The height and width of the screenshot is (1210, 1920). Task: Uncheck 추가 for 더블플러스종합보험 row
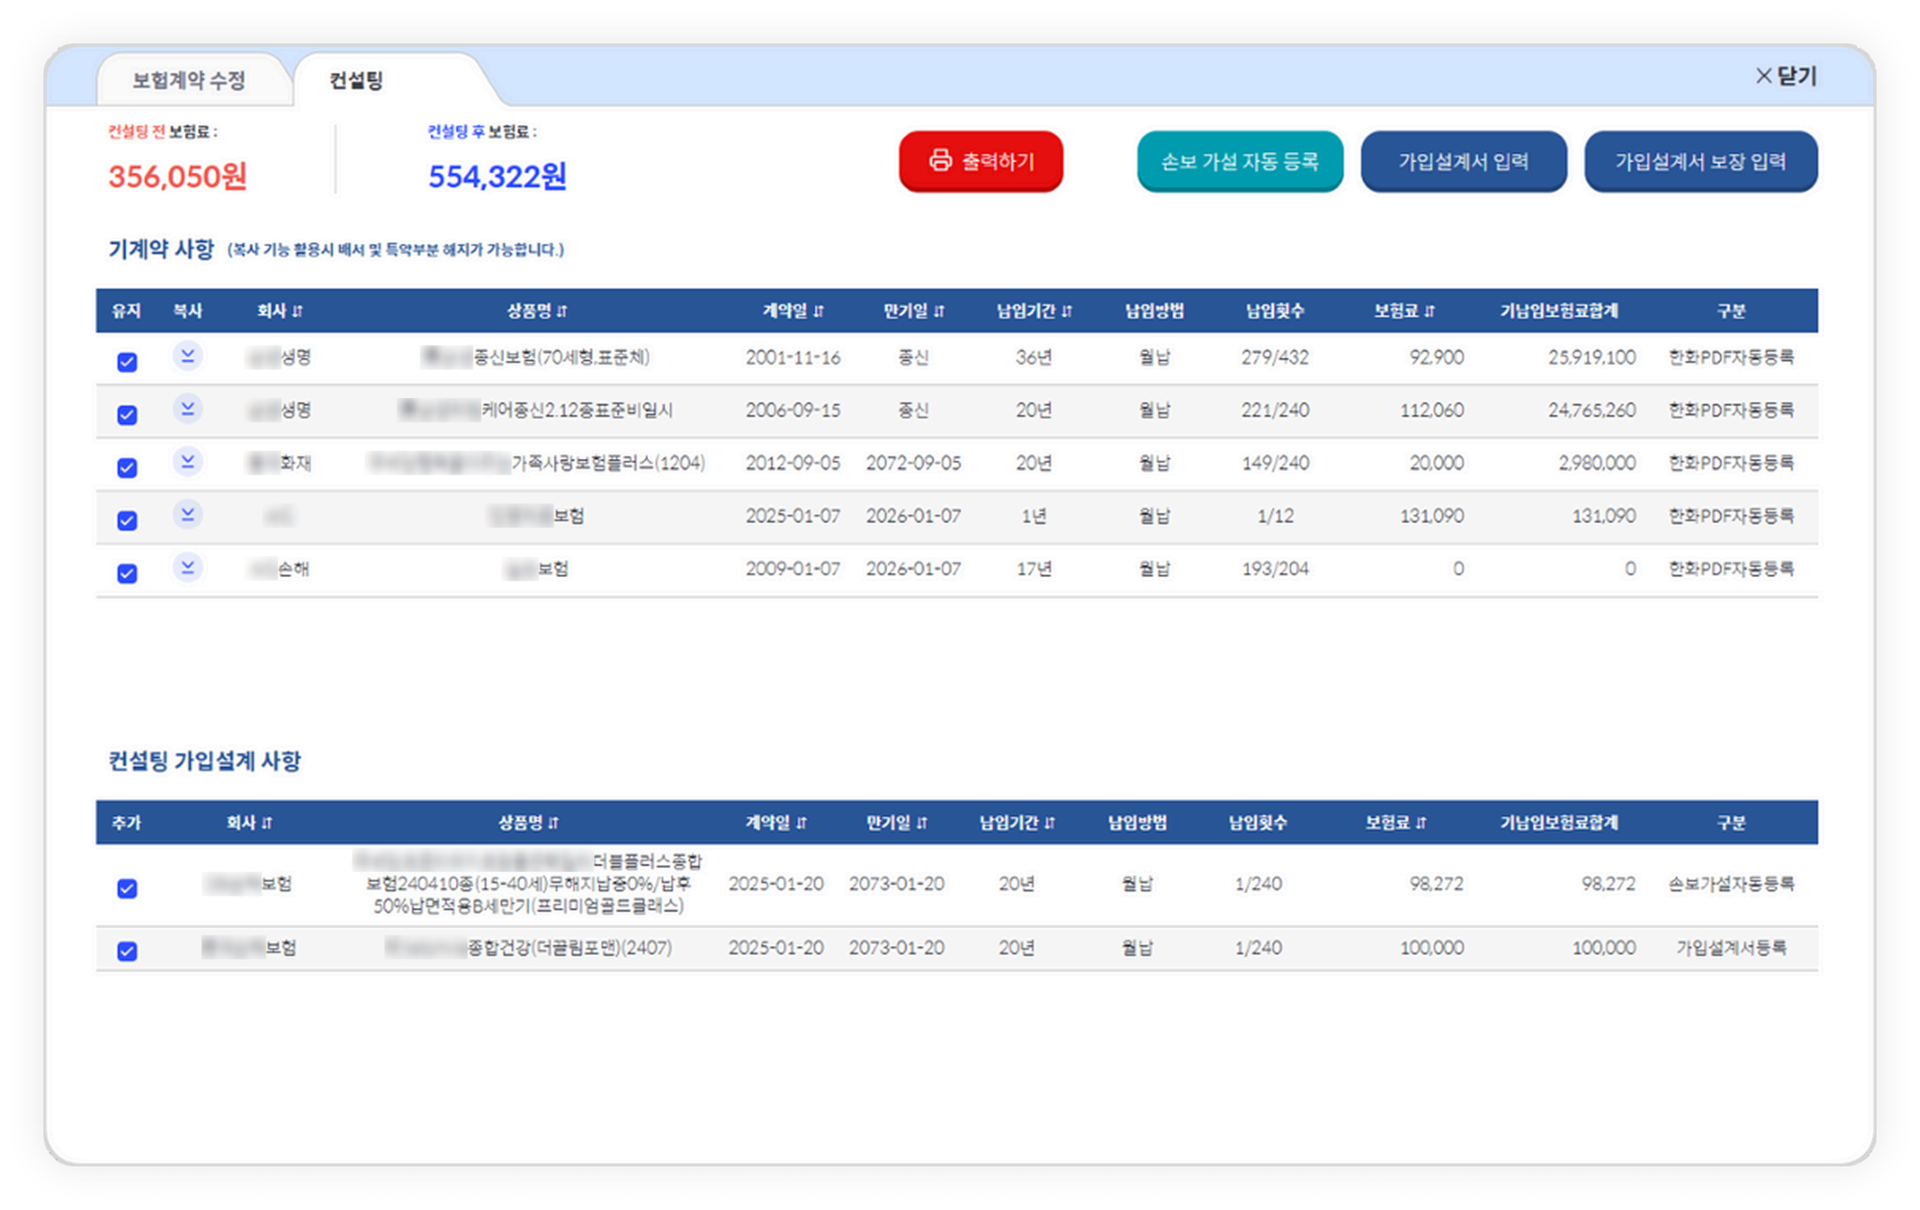click(127, 889)
